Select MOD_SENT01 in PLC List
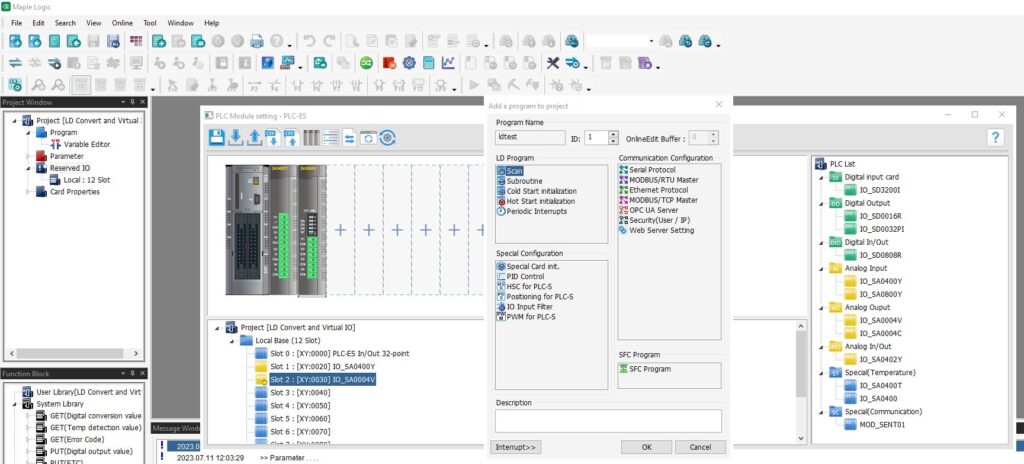Image resolution: width=1024 pixels, height=464 pixels. (x=882, y=424)
